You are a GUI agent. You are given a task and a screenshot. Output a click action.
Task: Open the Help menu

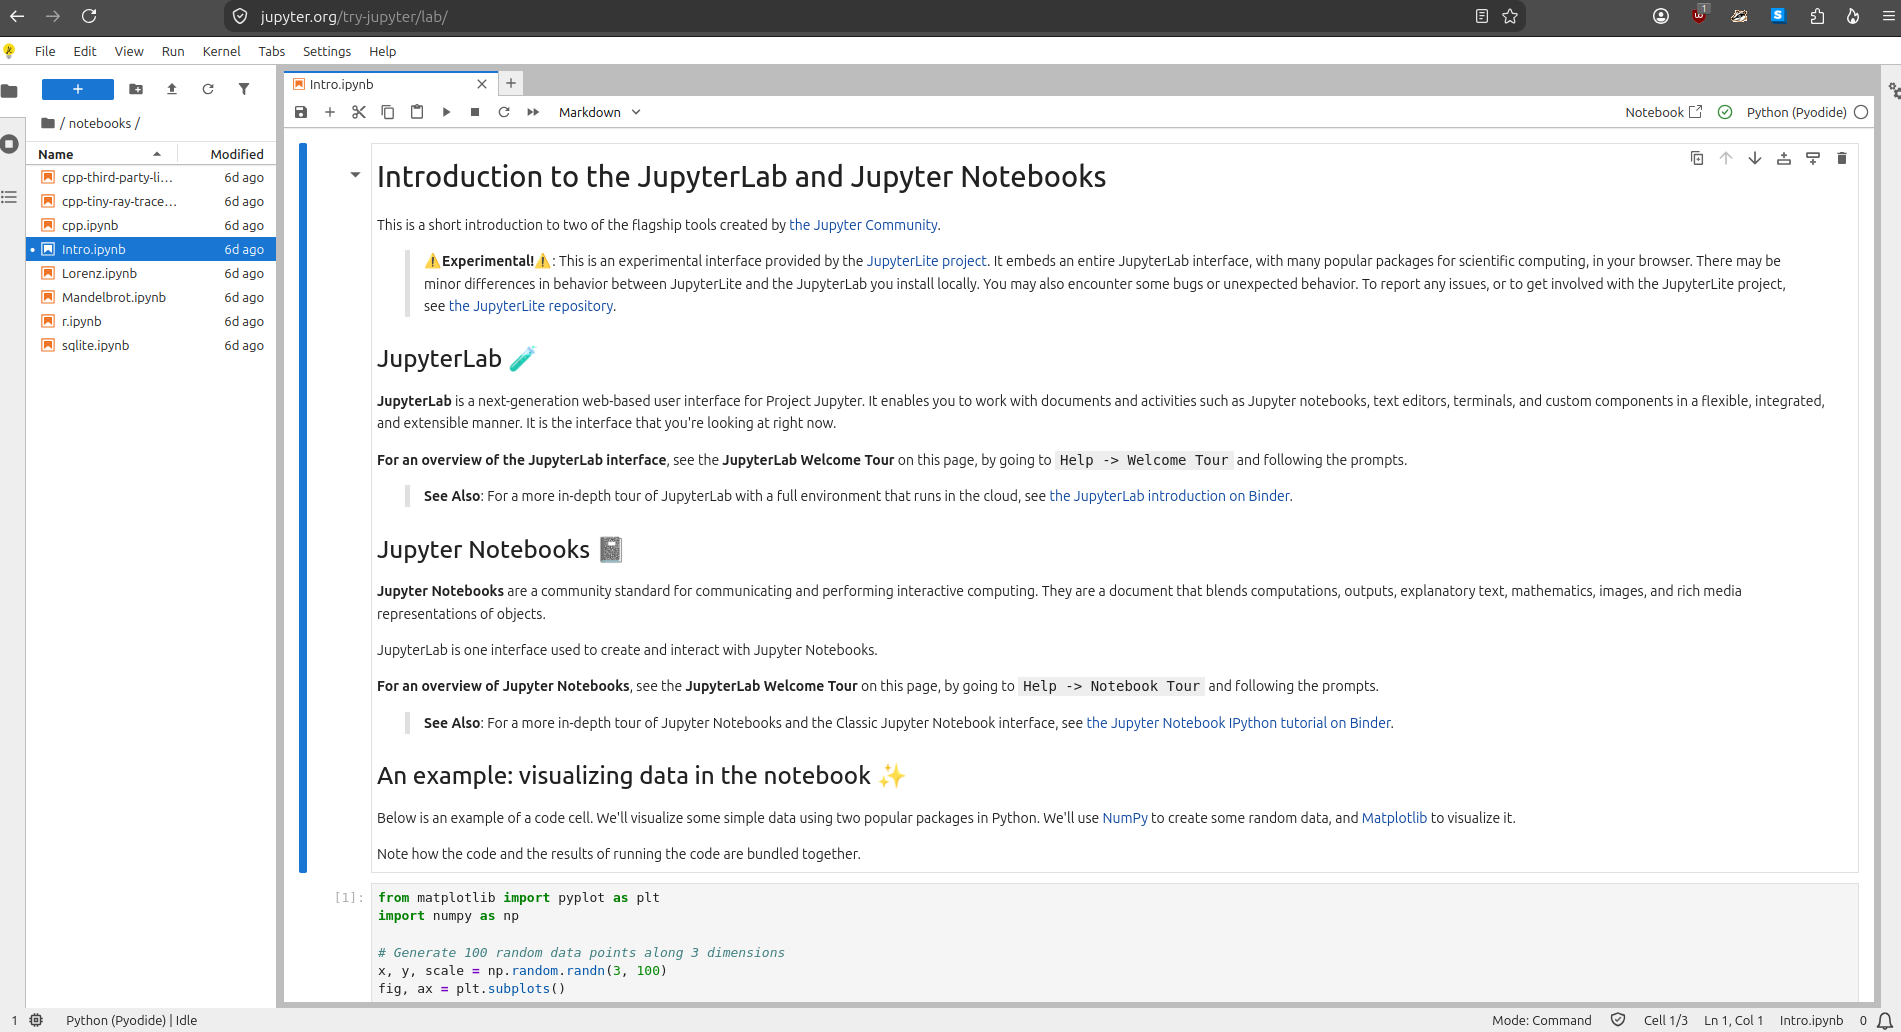click(382, 51)
